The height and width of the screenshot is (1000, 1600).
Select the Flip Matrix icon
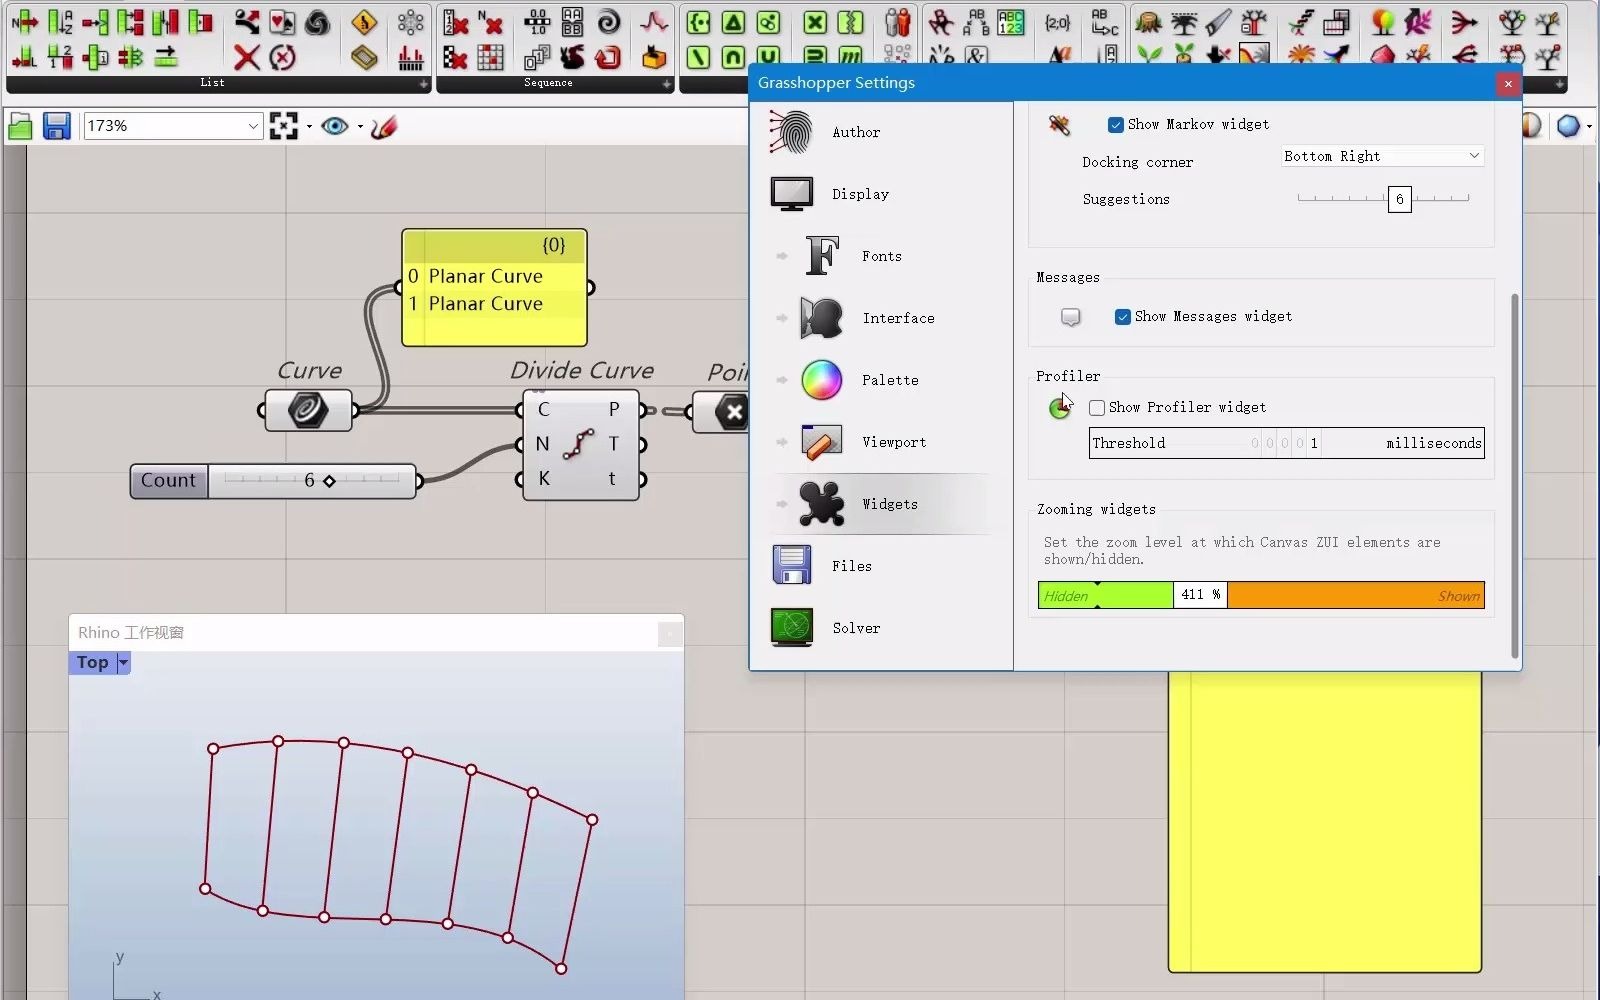[x=1336, y=22]
